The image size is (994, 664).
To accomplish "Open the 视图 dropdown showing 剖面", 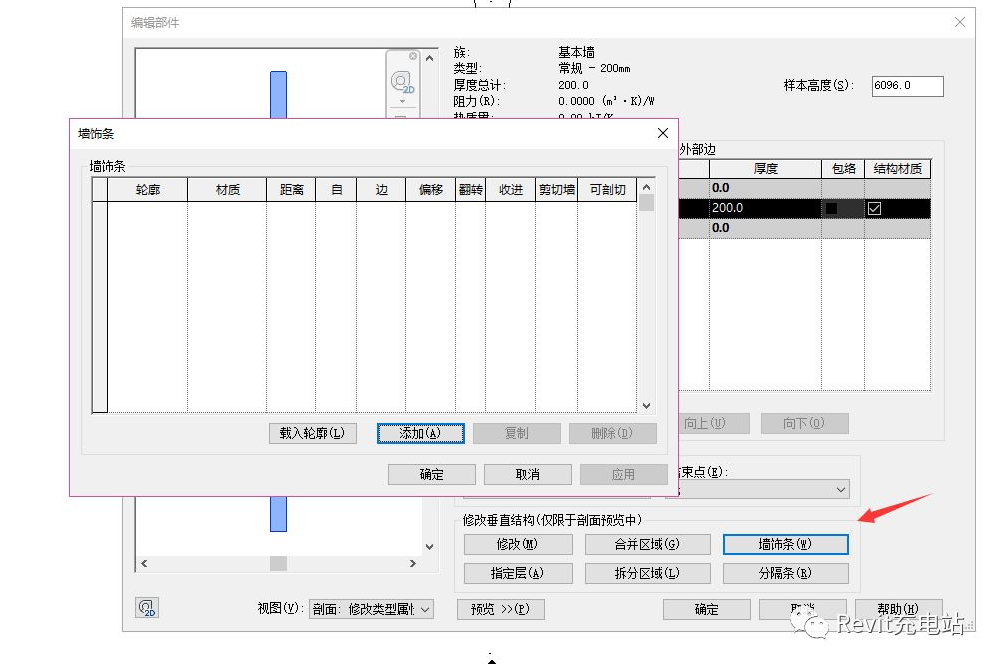I will [x=371, y=609].
